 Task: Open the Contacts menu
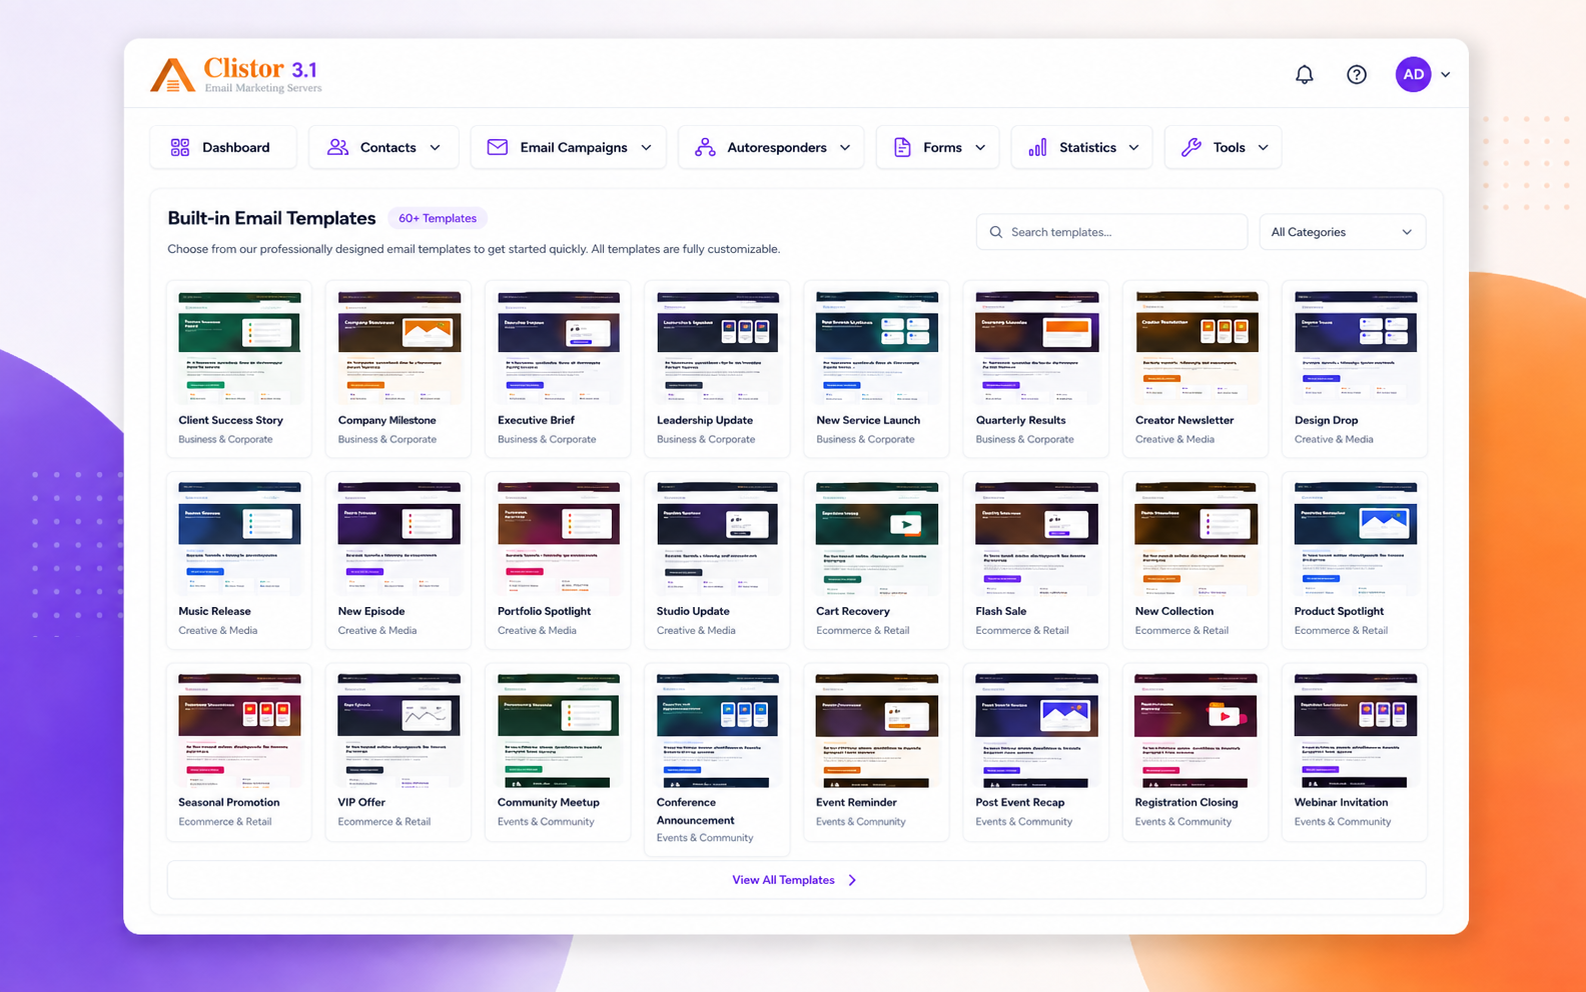384,147
